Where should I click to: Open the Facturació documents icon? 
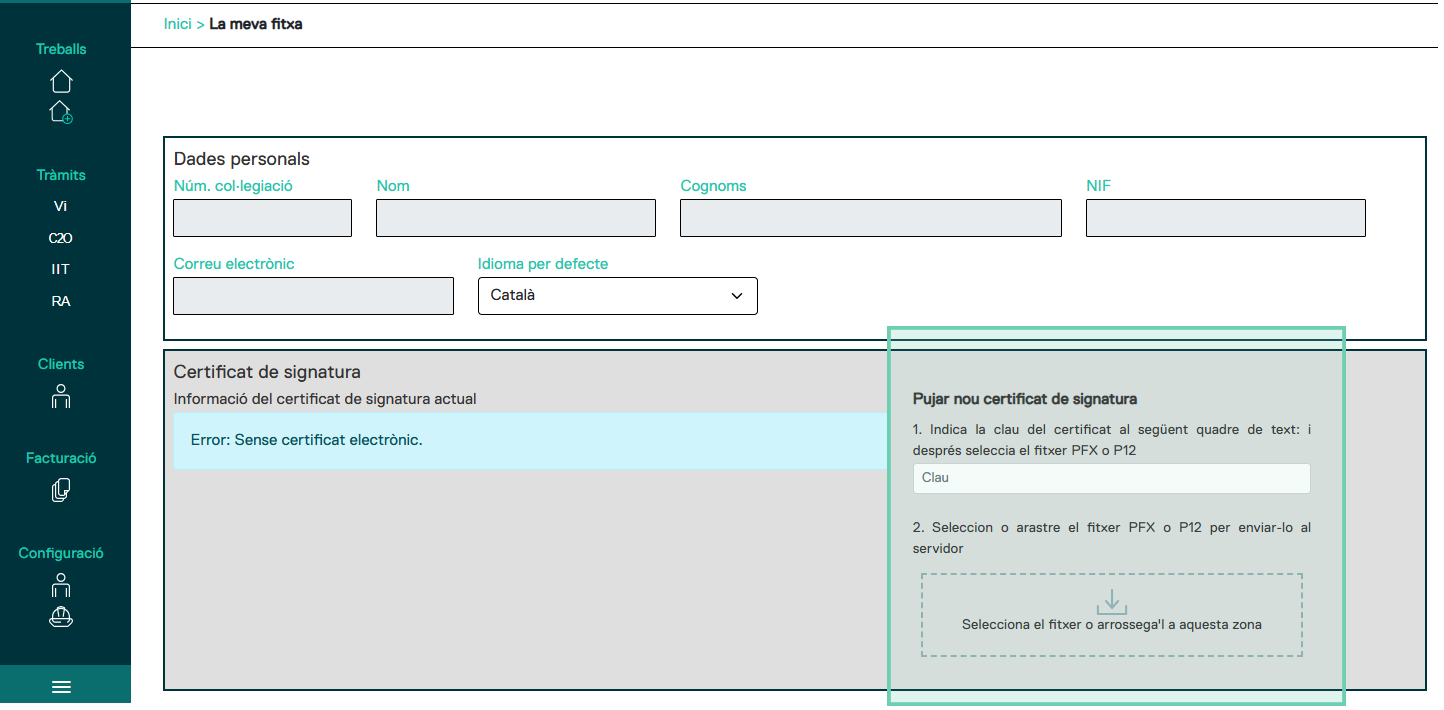[x=61, y=490]
